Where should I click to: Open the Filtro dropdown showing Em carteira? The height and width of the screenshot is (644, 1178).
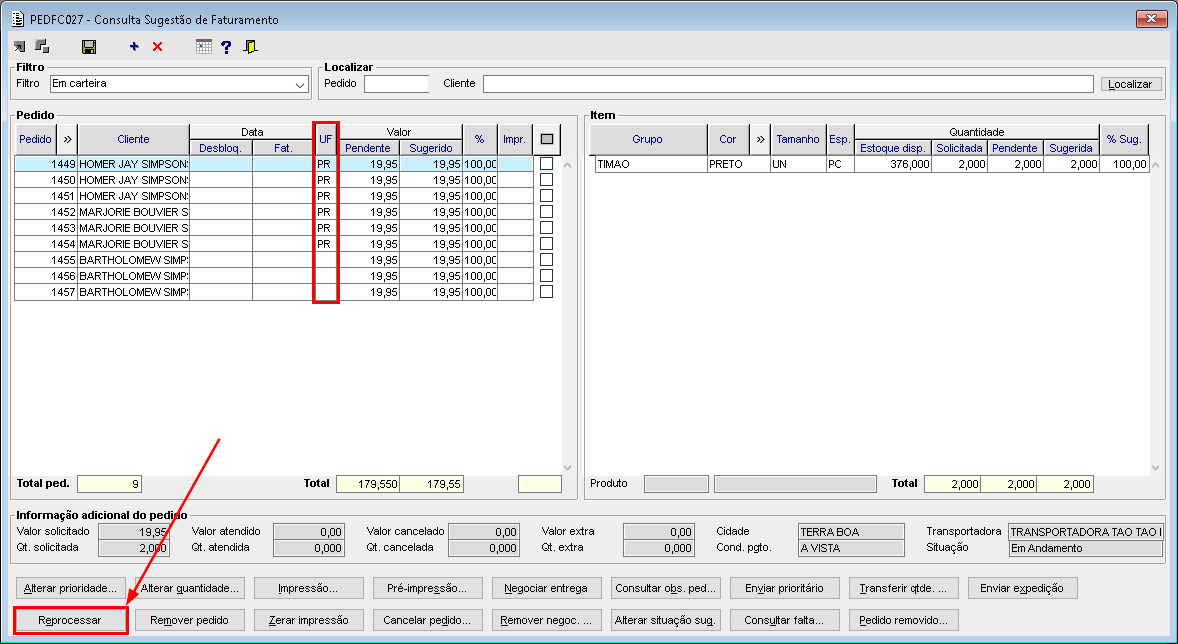click(x=180, y=84)
